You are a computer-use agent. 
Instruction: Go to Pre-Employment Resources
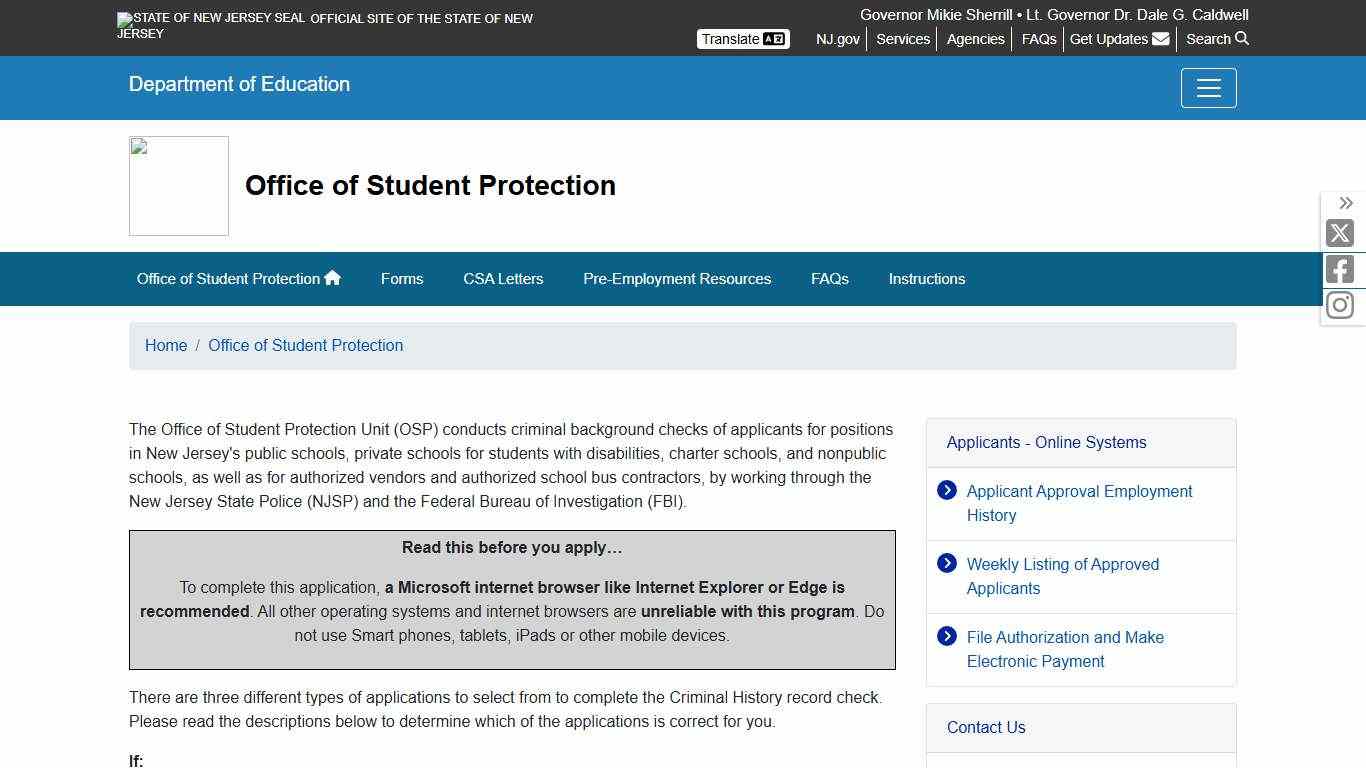677,279
